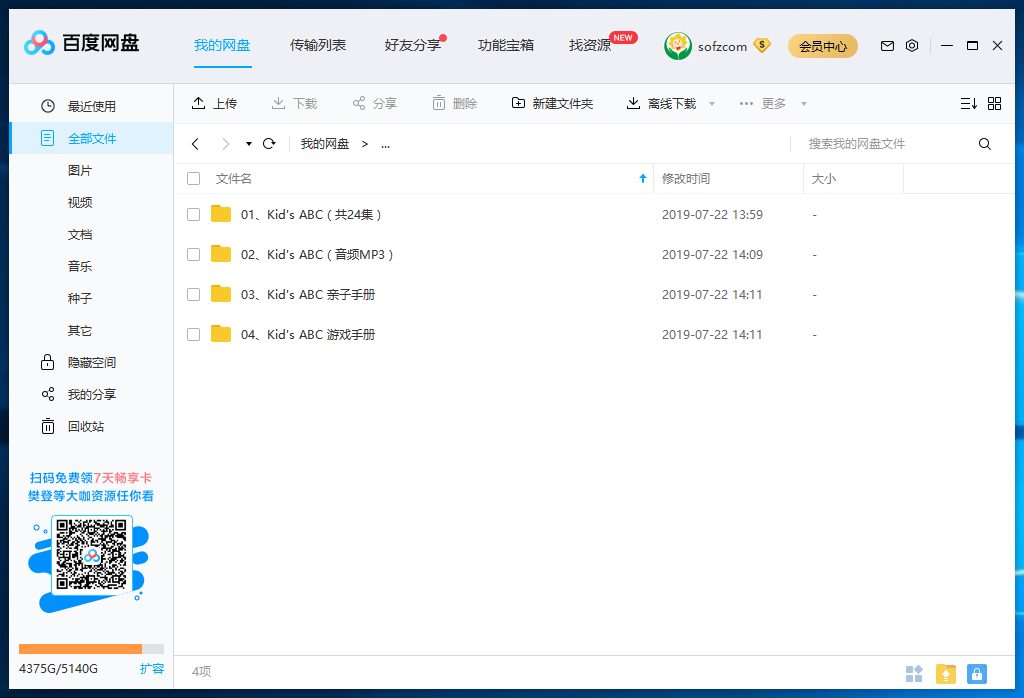Check the box for 04、Kid's ABC 游戏手册
Screen dimensions: 1024x698
(193, 334)
